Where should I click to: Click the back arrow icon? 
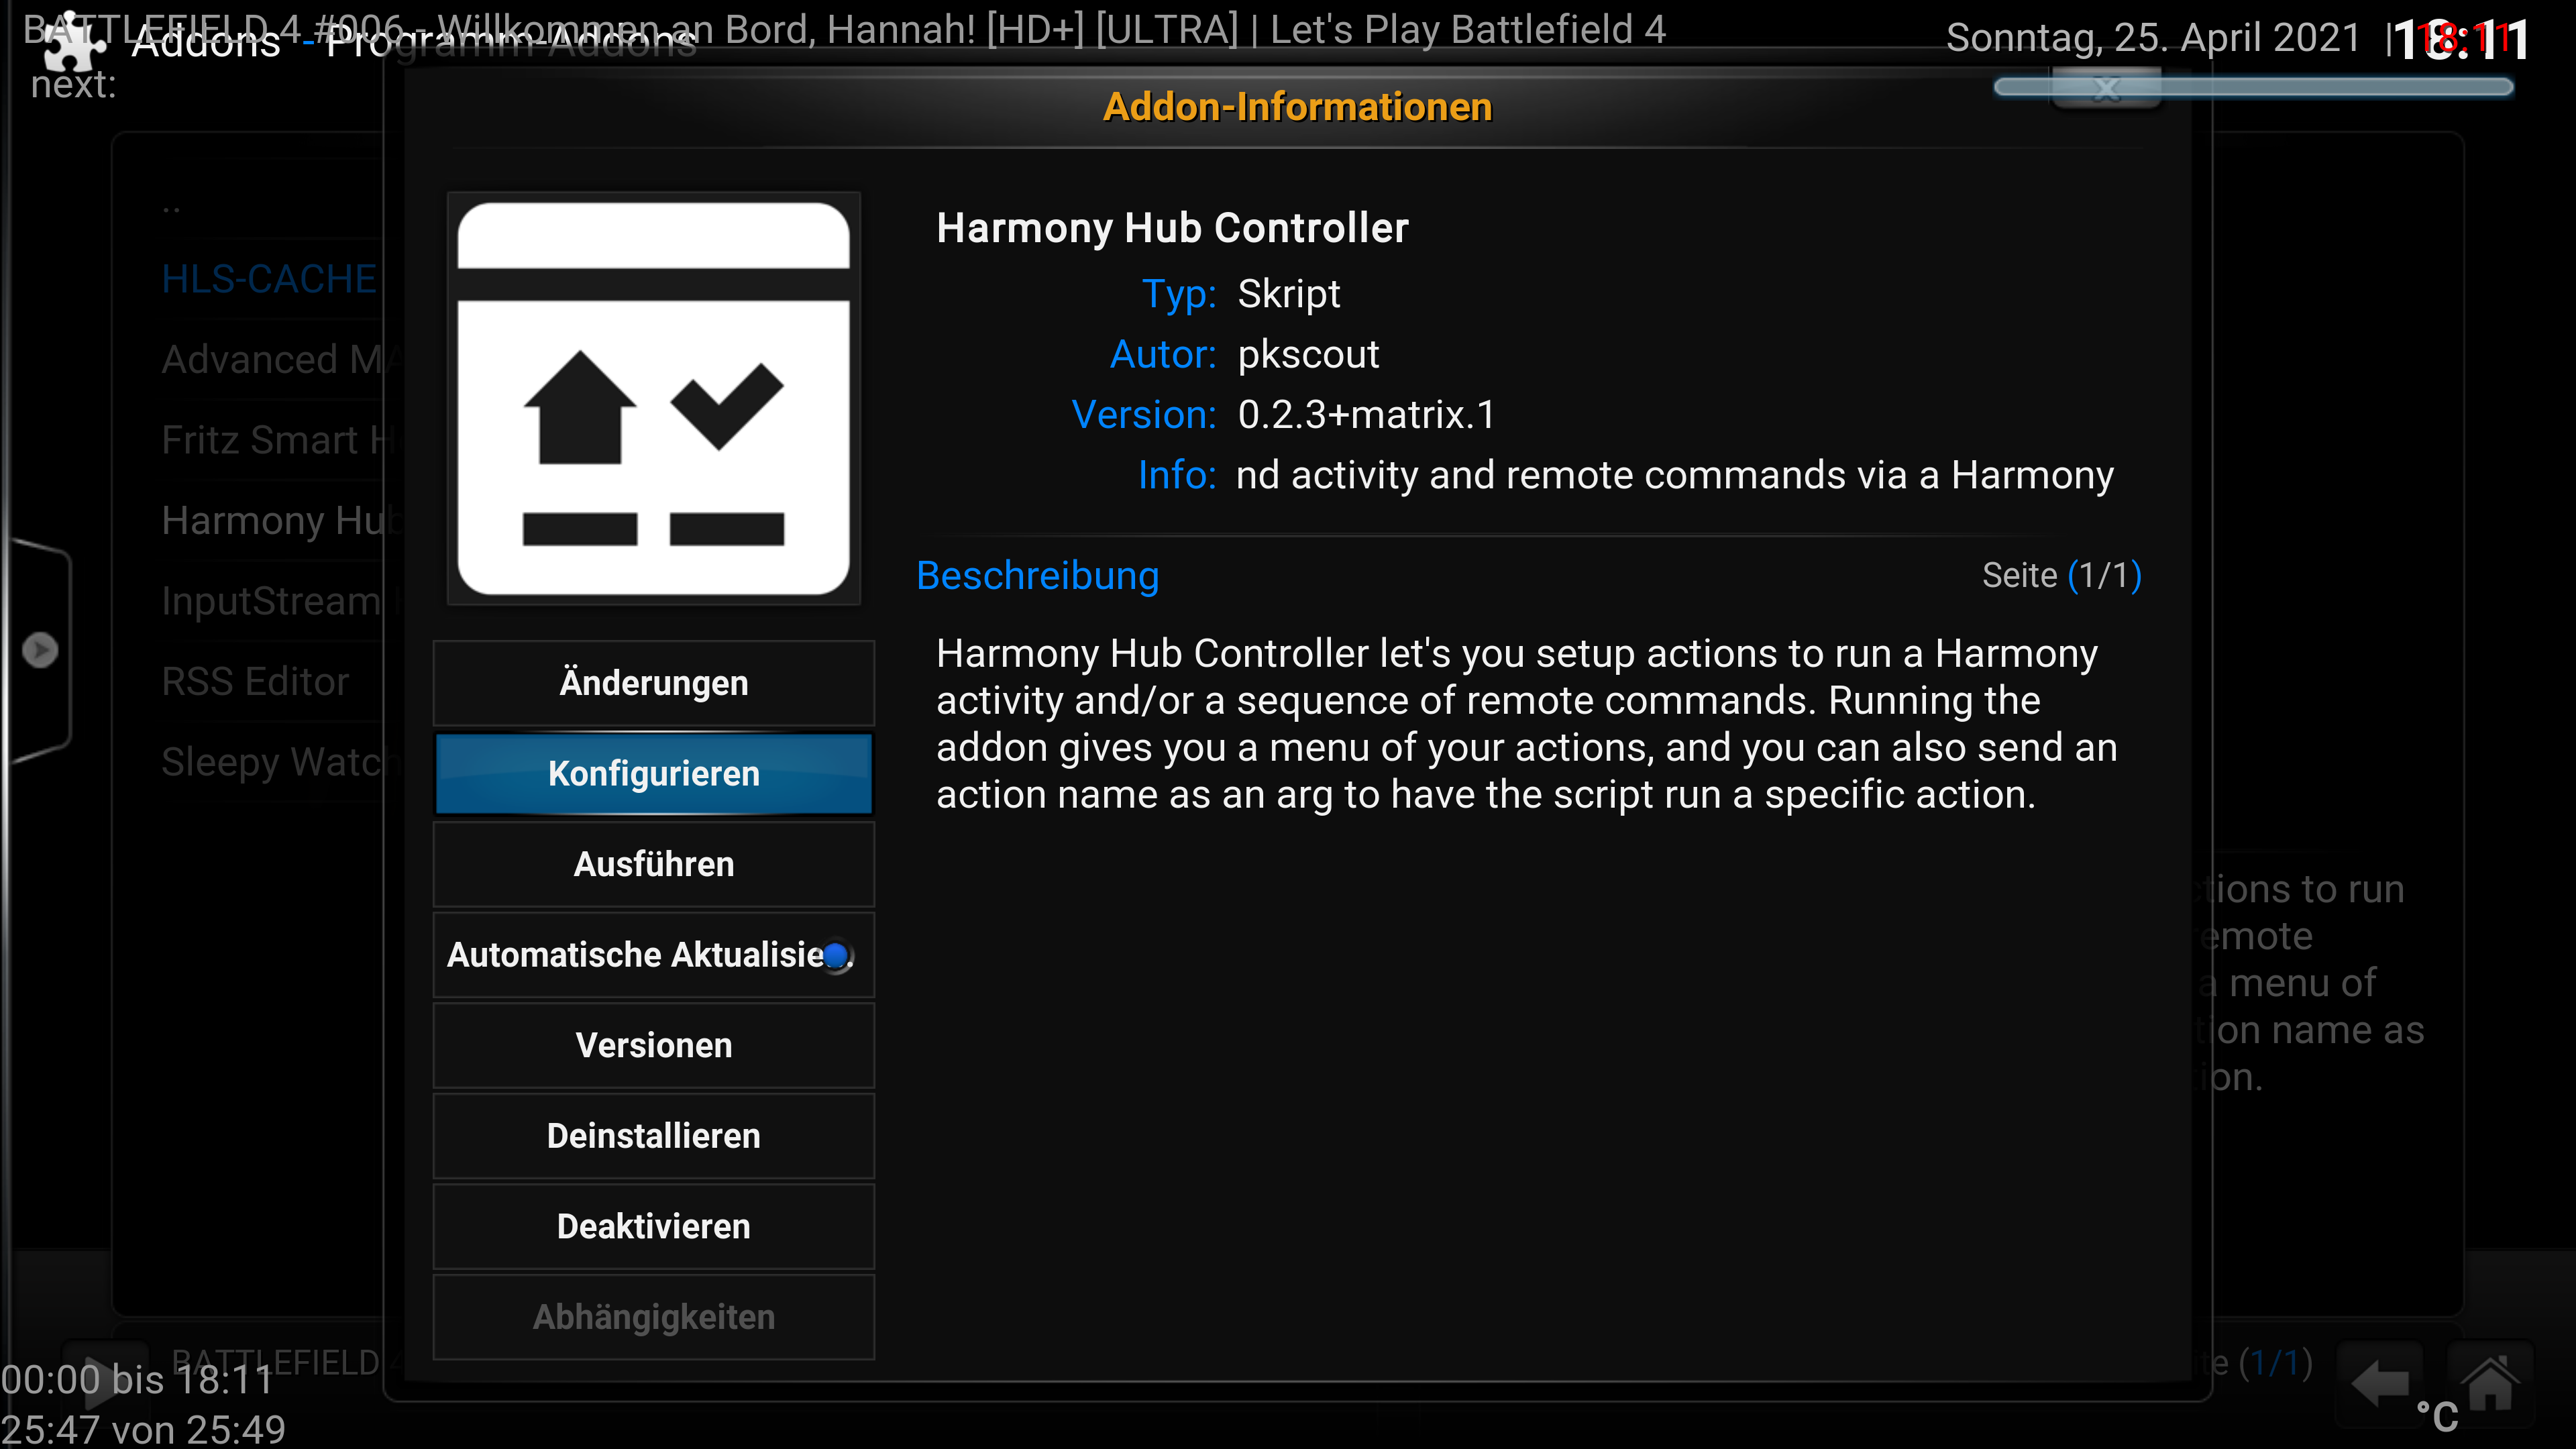(2379, 1384)
